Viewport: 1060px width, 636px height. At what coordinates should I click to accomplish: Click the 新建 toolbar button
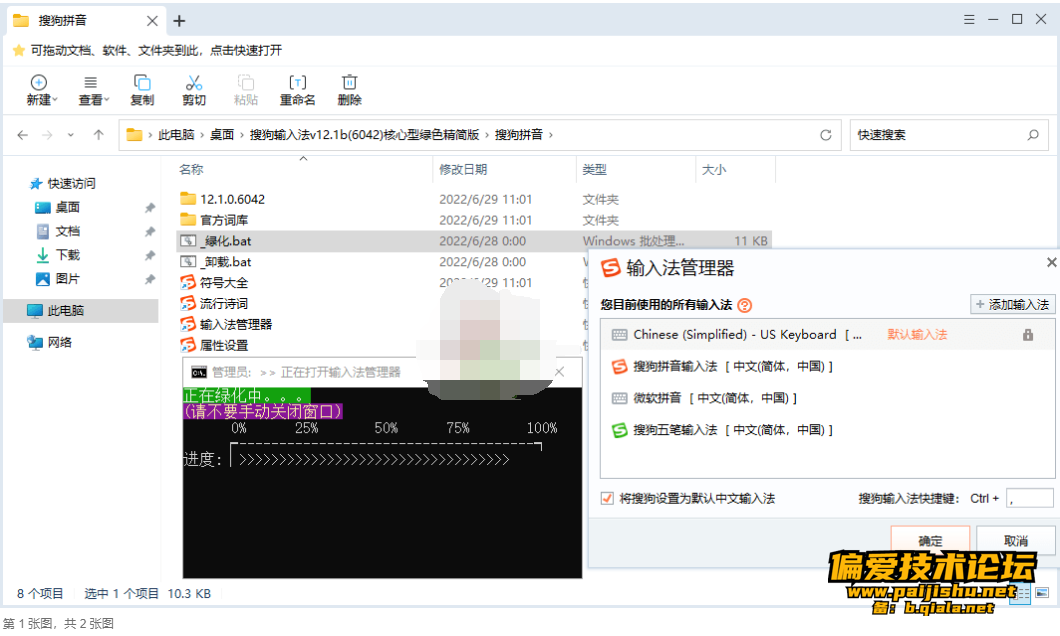pos(42,90)
